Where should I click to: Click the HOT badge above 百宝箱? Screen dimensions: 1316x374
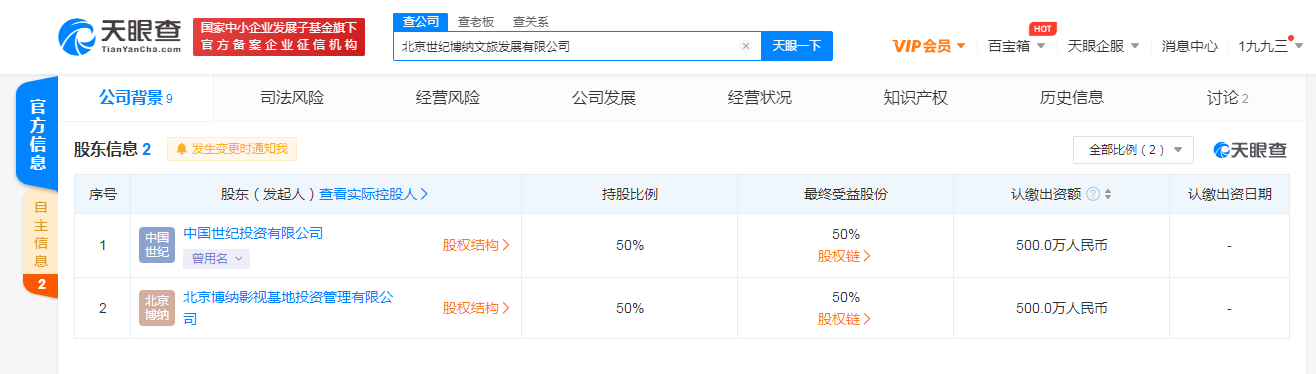[1044, 29]
